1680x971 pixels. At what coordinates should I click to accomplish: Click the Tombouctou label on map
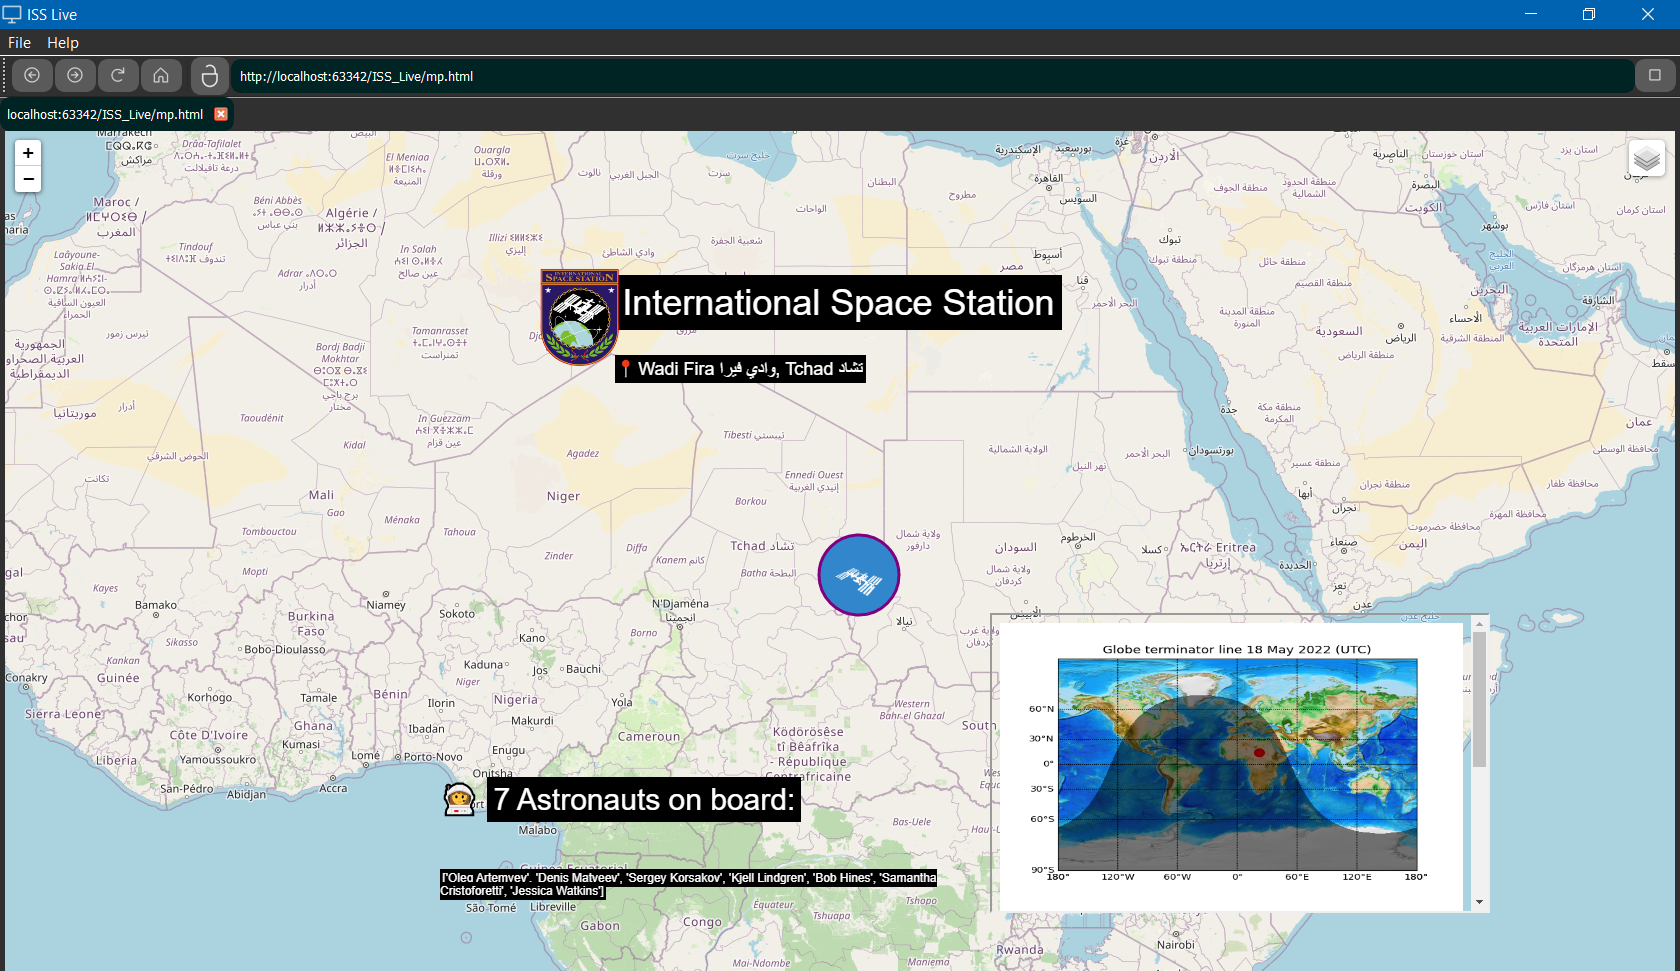click(269, 532)
